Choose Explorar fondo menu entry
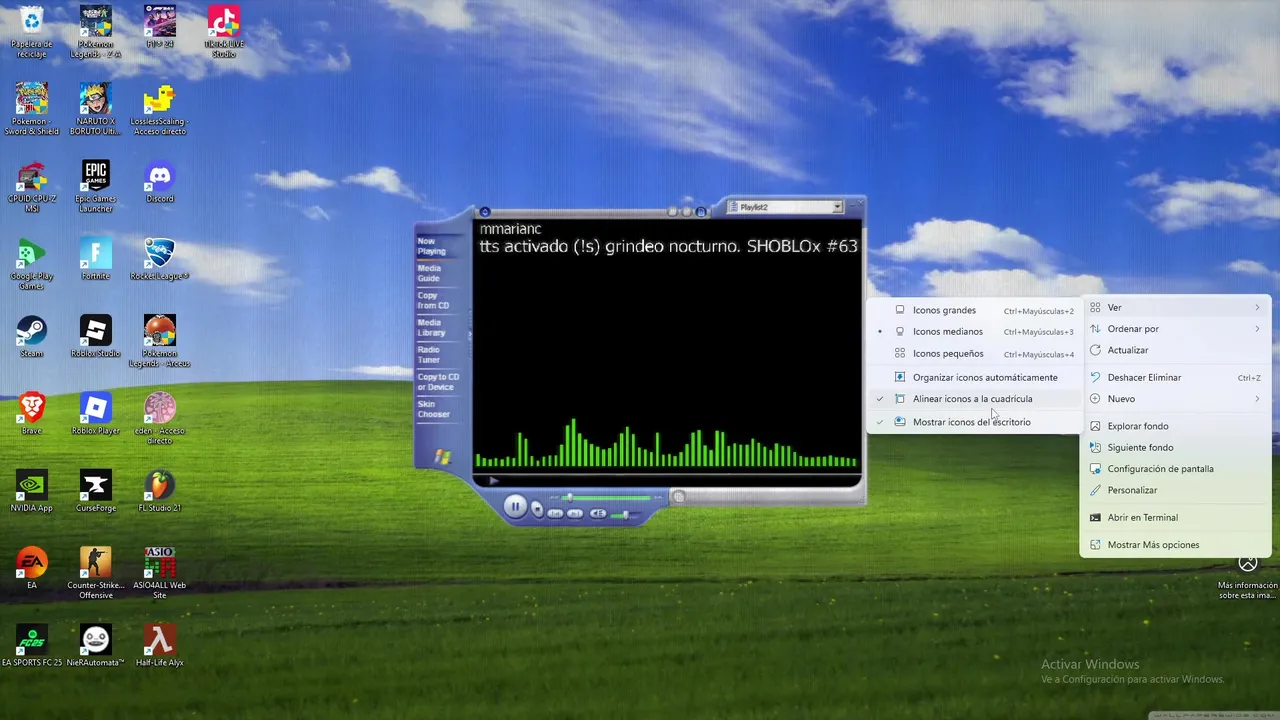This screenshot has height=720, width=1280. [x=1175, y=426]
